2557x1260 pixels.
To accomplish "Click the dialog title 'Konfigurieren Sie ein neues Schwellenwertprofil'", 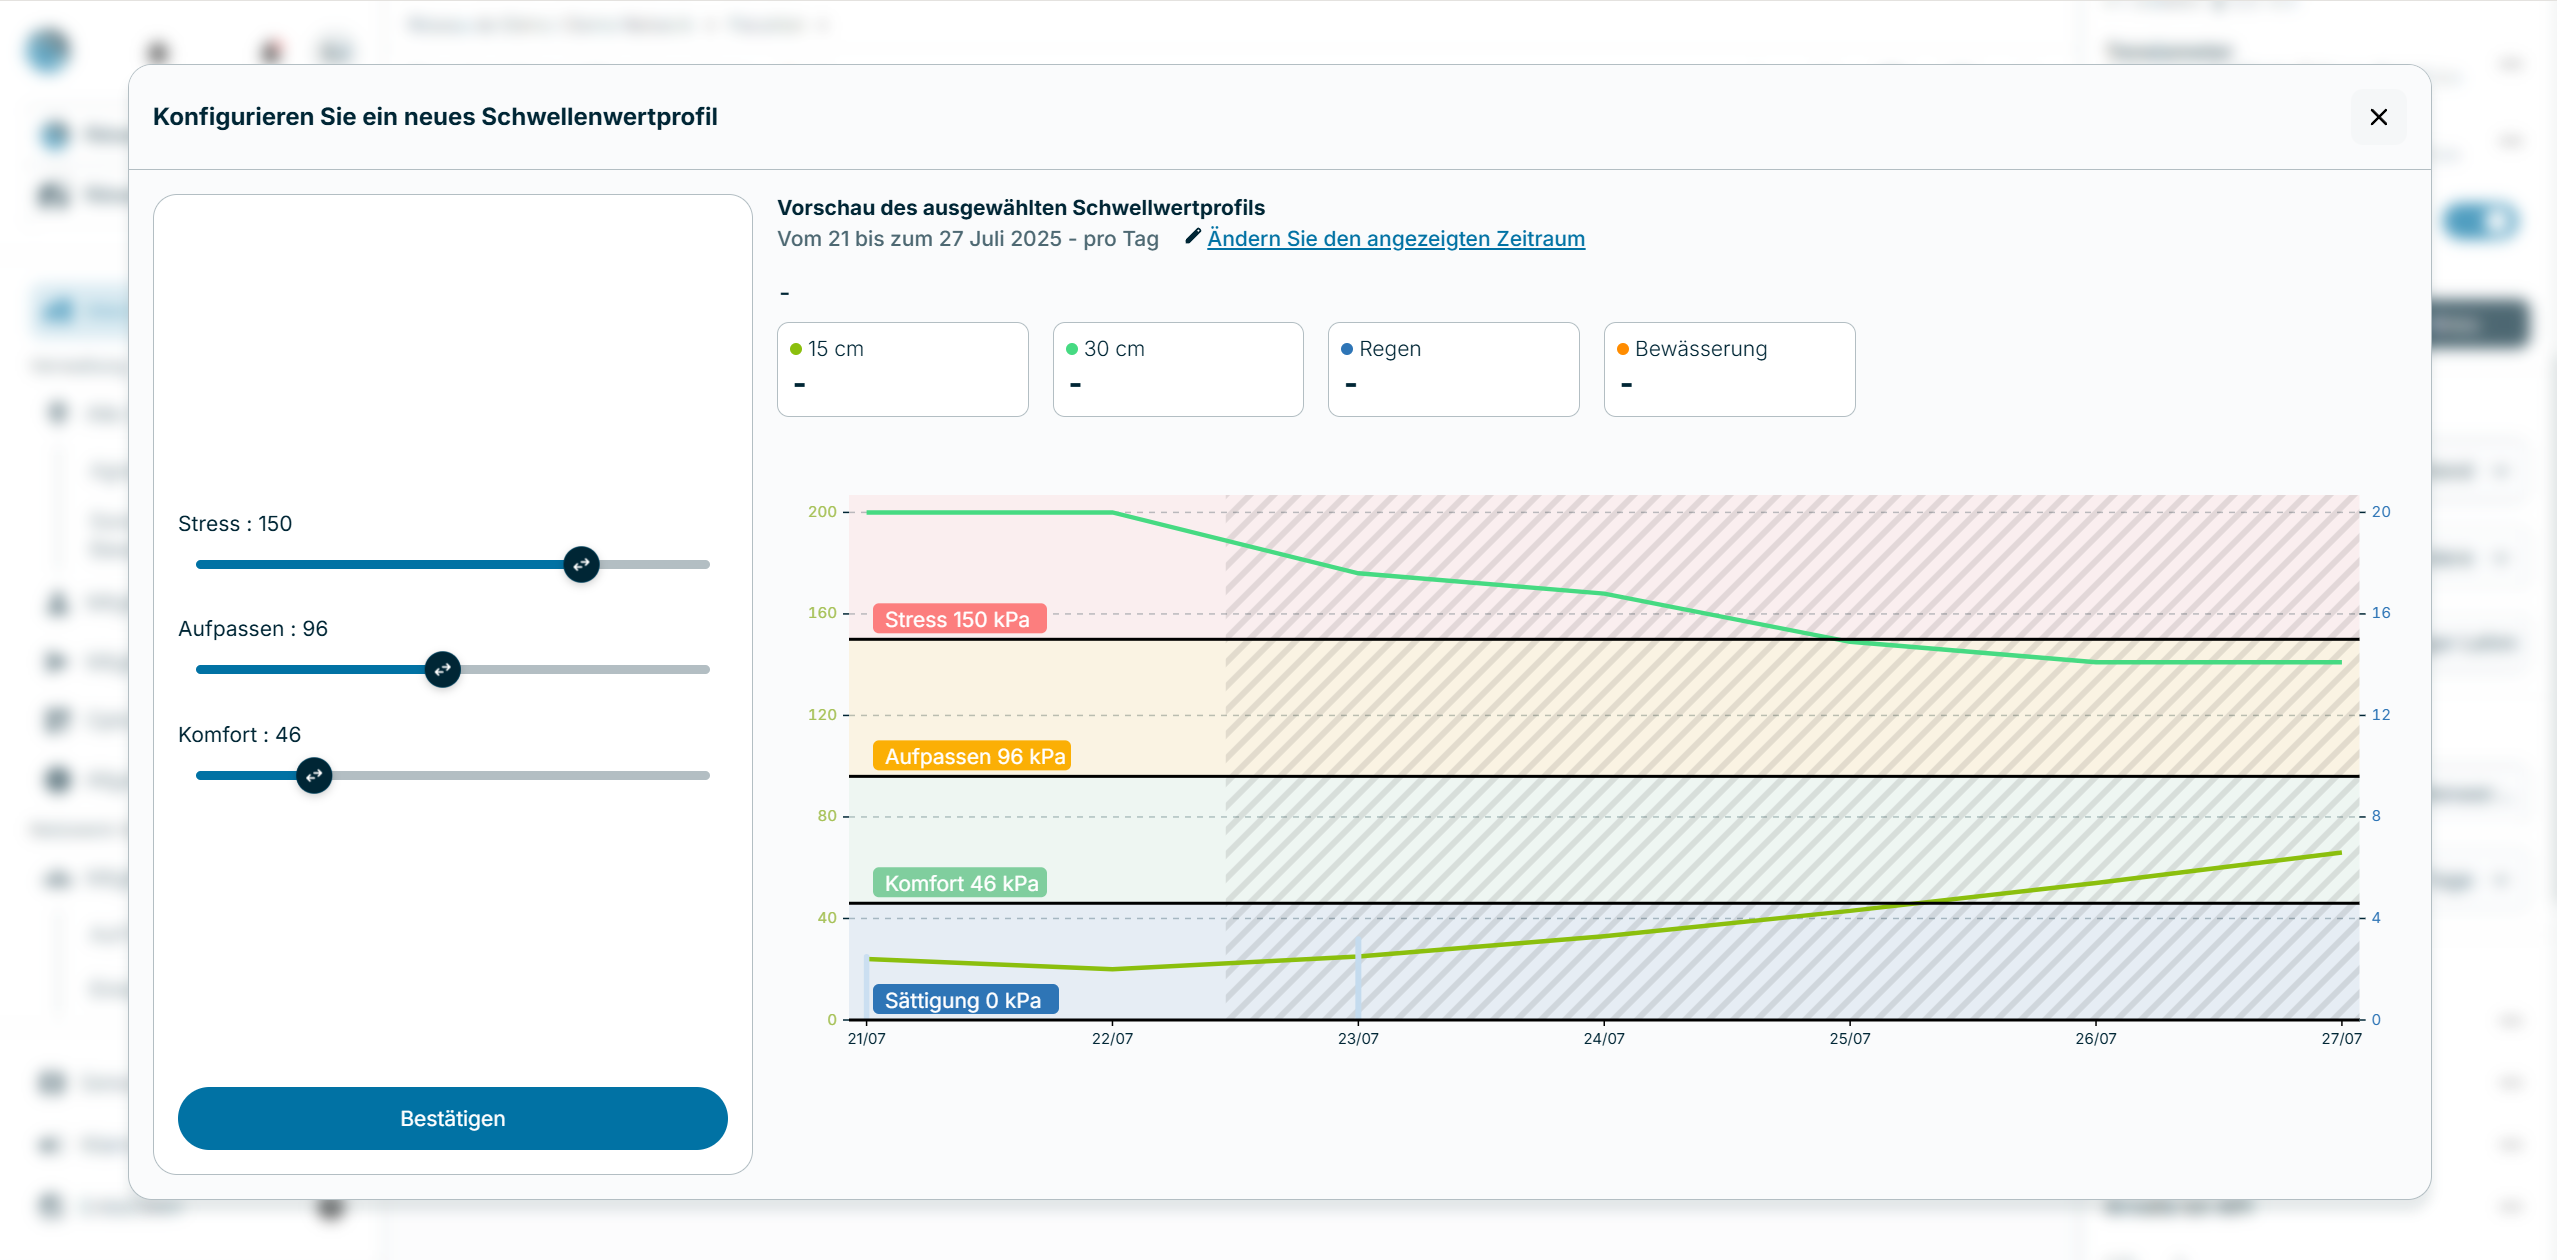I will tap(435, 117).
